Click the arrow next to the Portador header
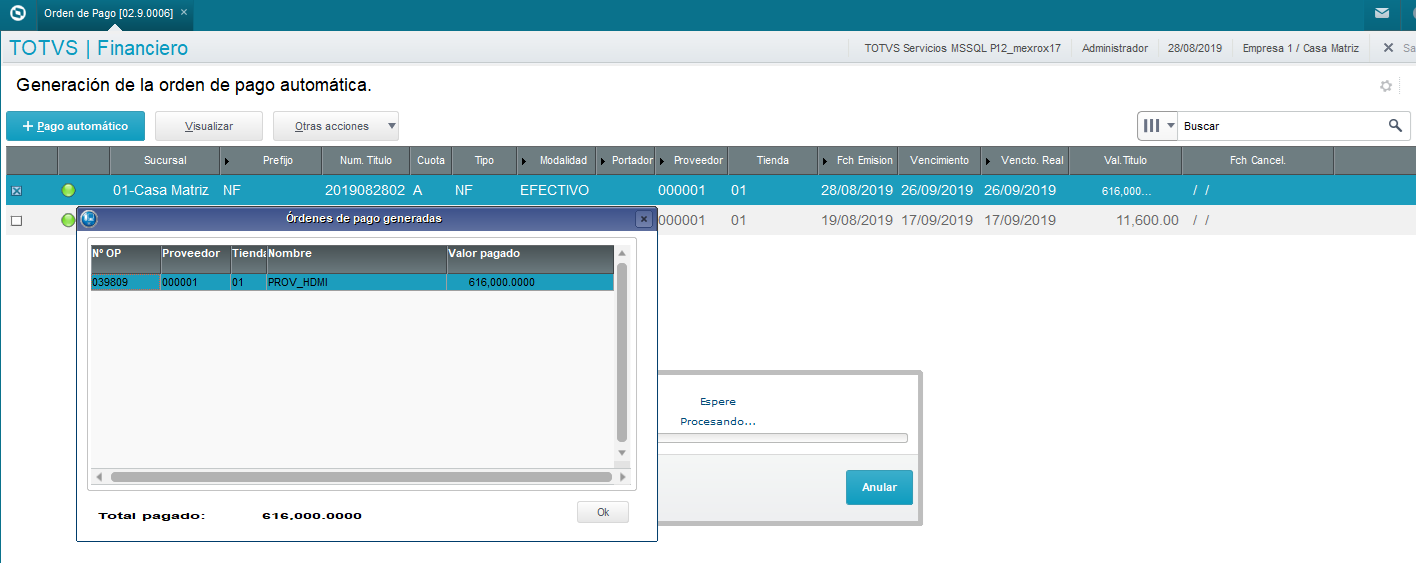Image resolution: width=1416 pixels, height=563 pixels. (603, 161)
